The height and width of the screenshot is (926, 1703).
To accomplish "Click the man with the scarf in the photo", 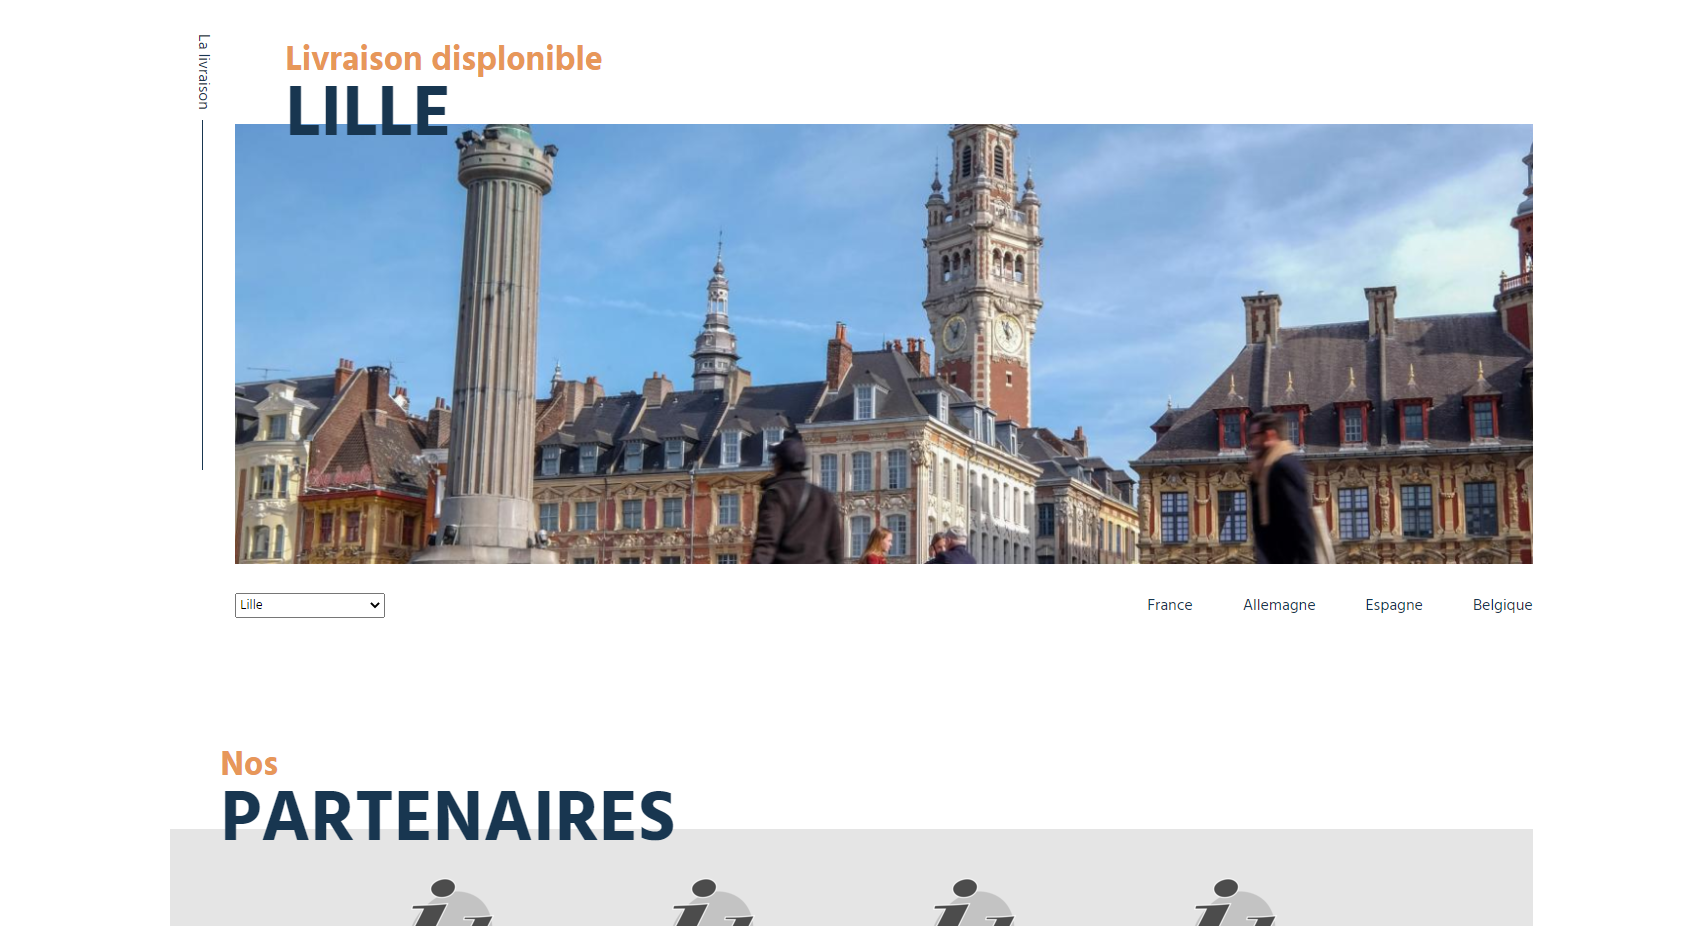I will point(1283,488).
